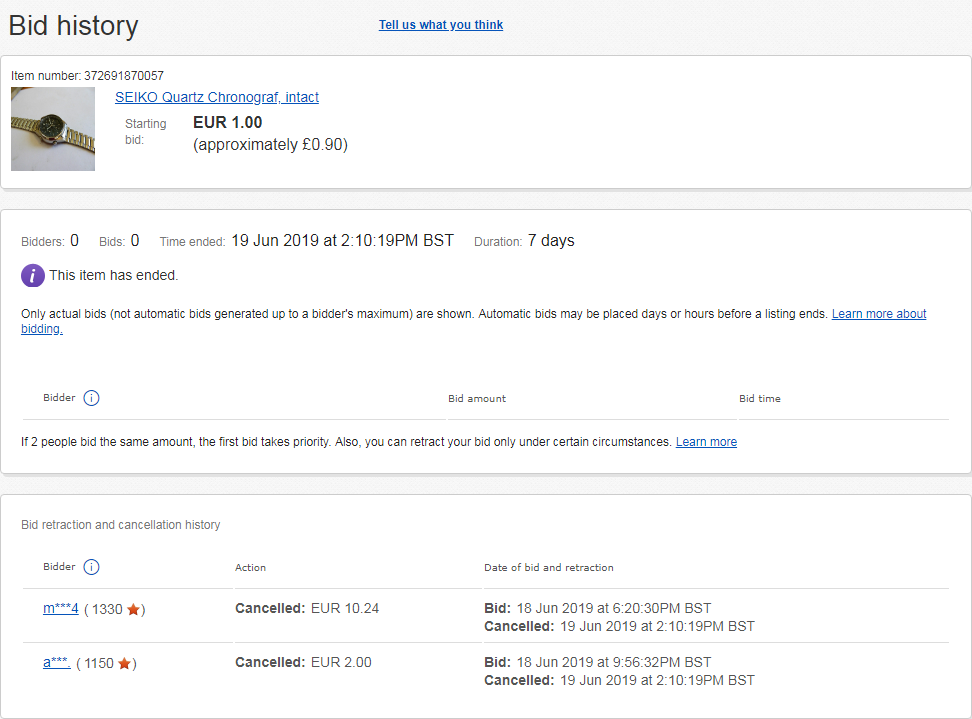Click info icon next to Bidder in bid table
Screen dimensions: 972x719
91,398
